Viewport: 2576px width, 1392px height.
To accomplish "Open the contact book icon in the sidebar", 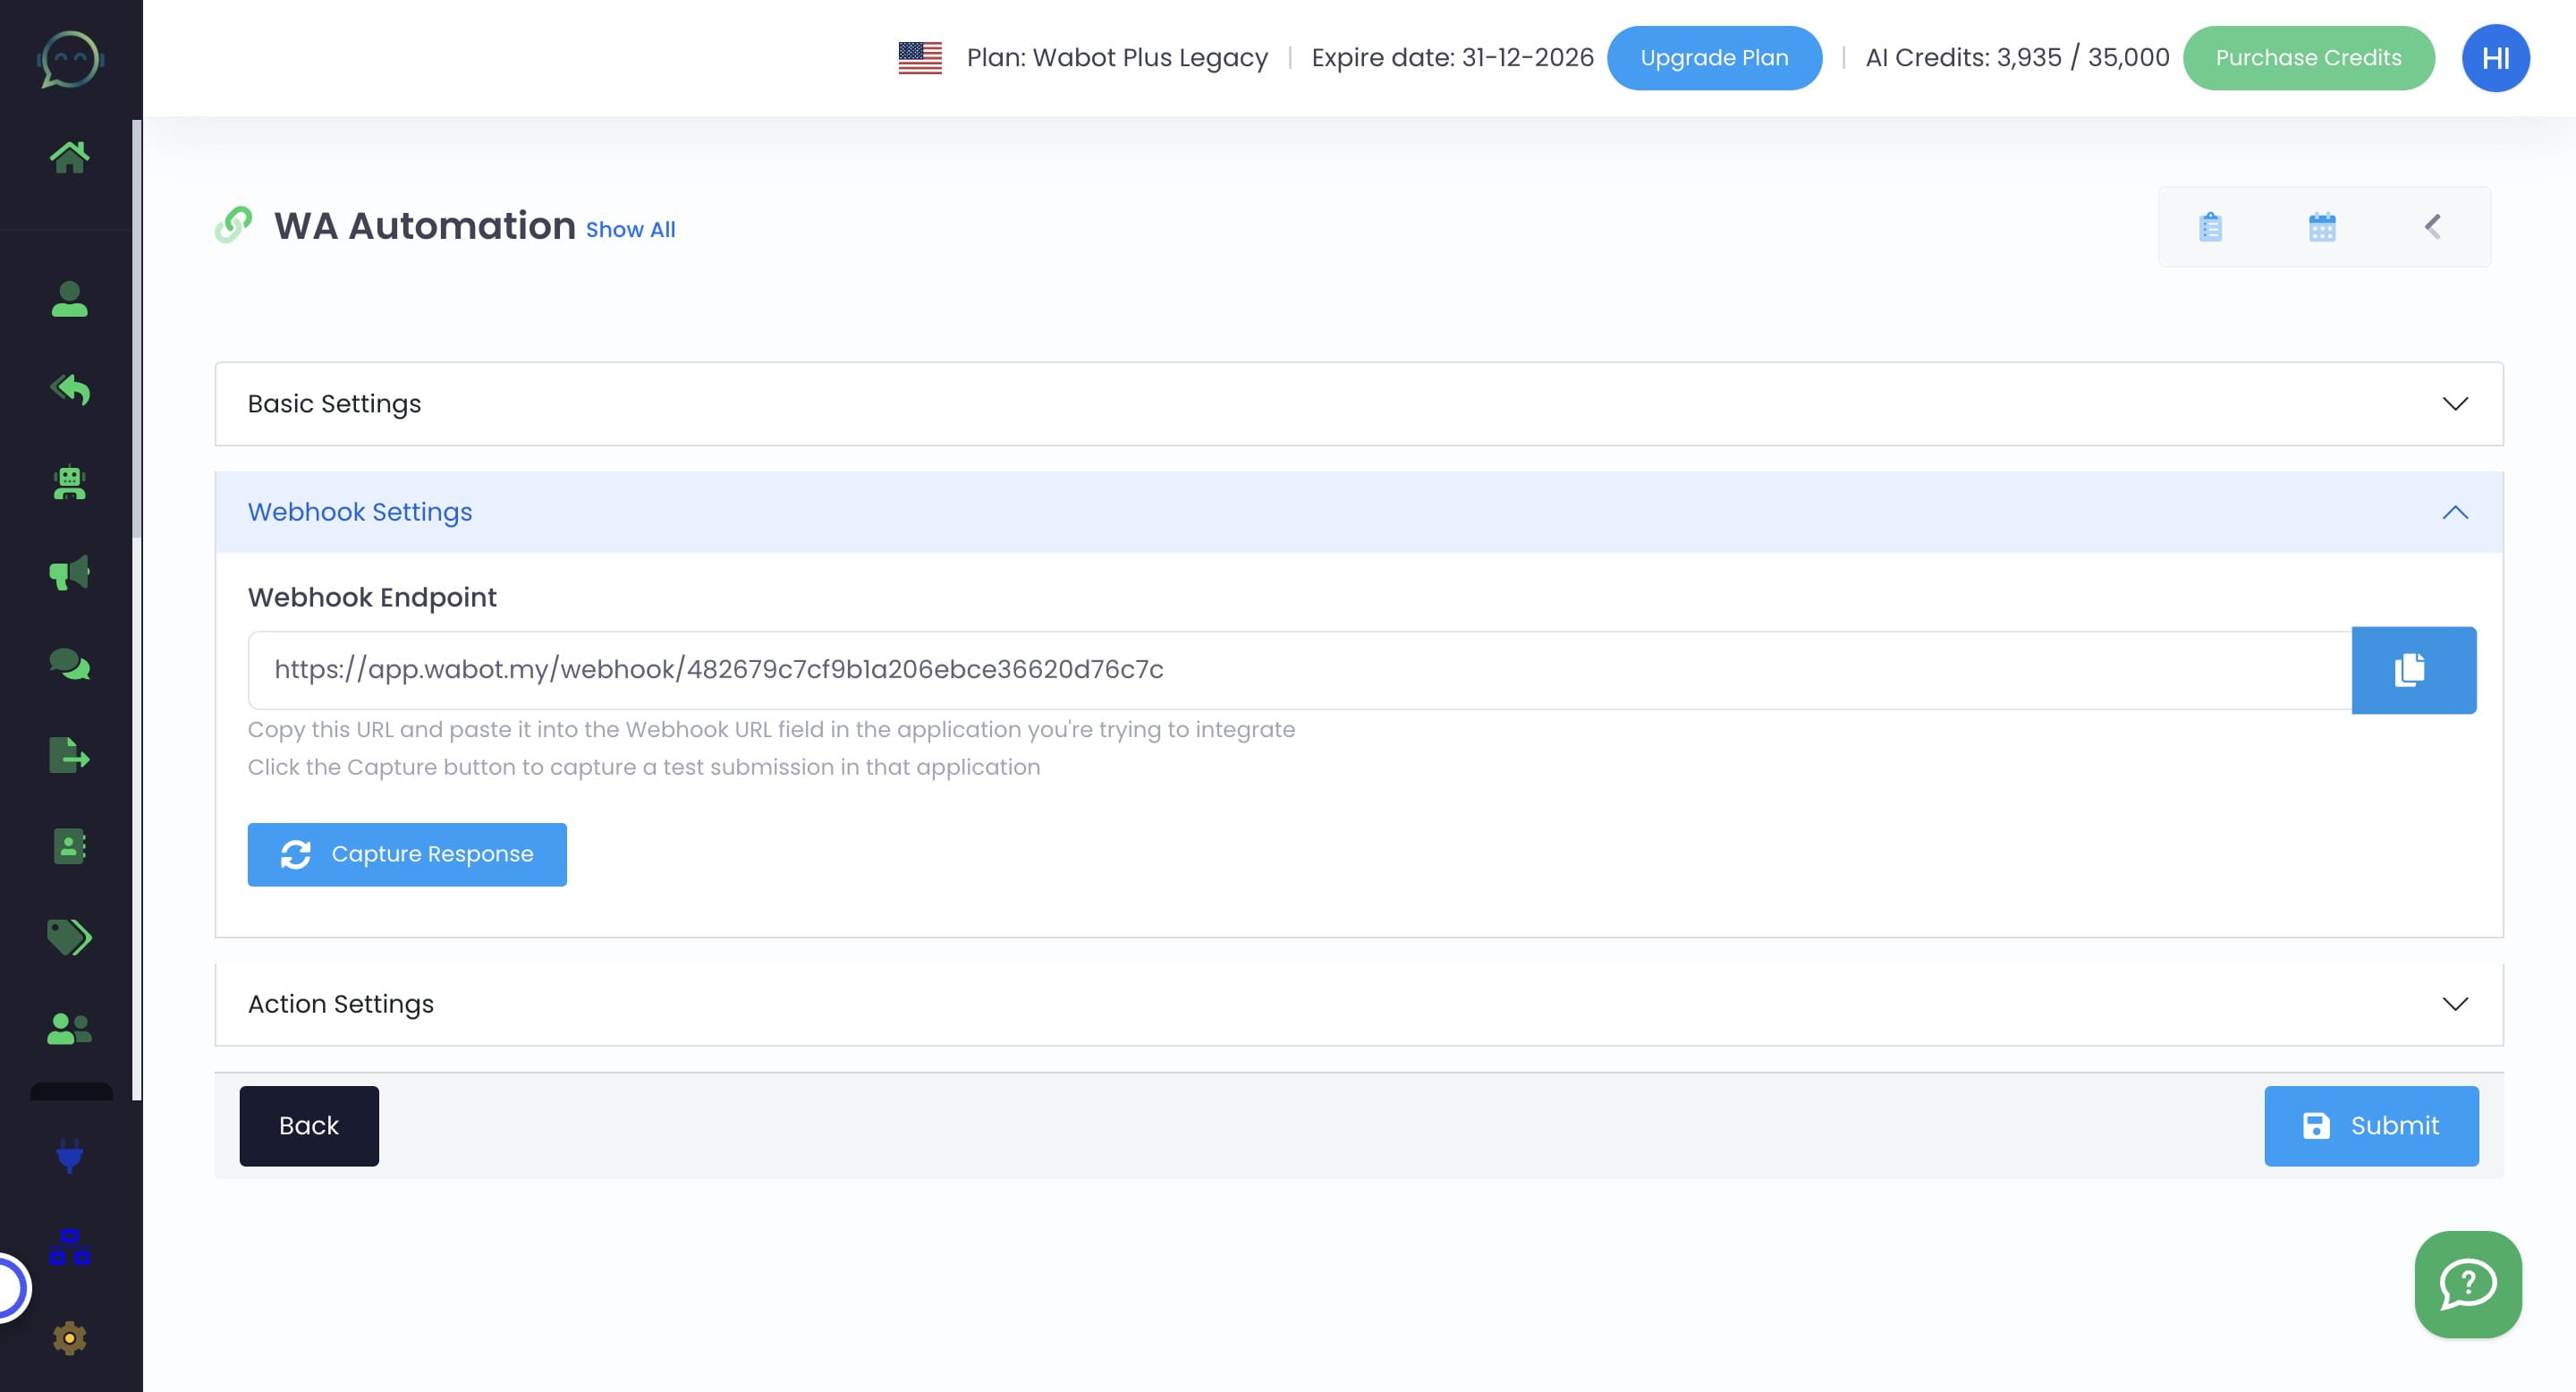I will click(68, 847).
